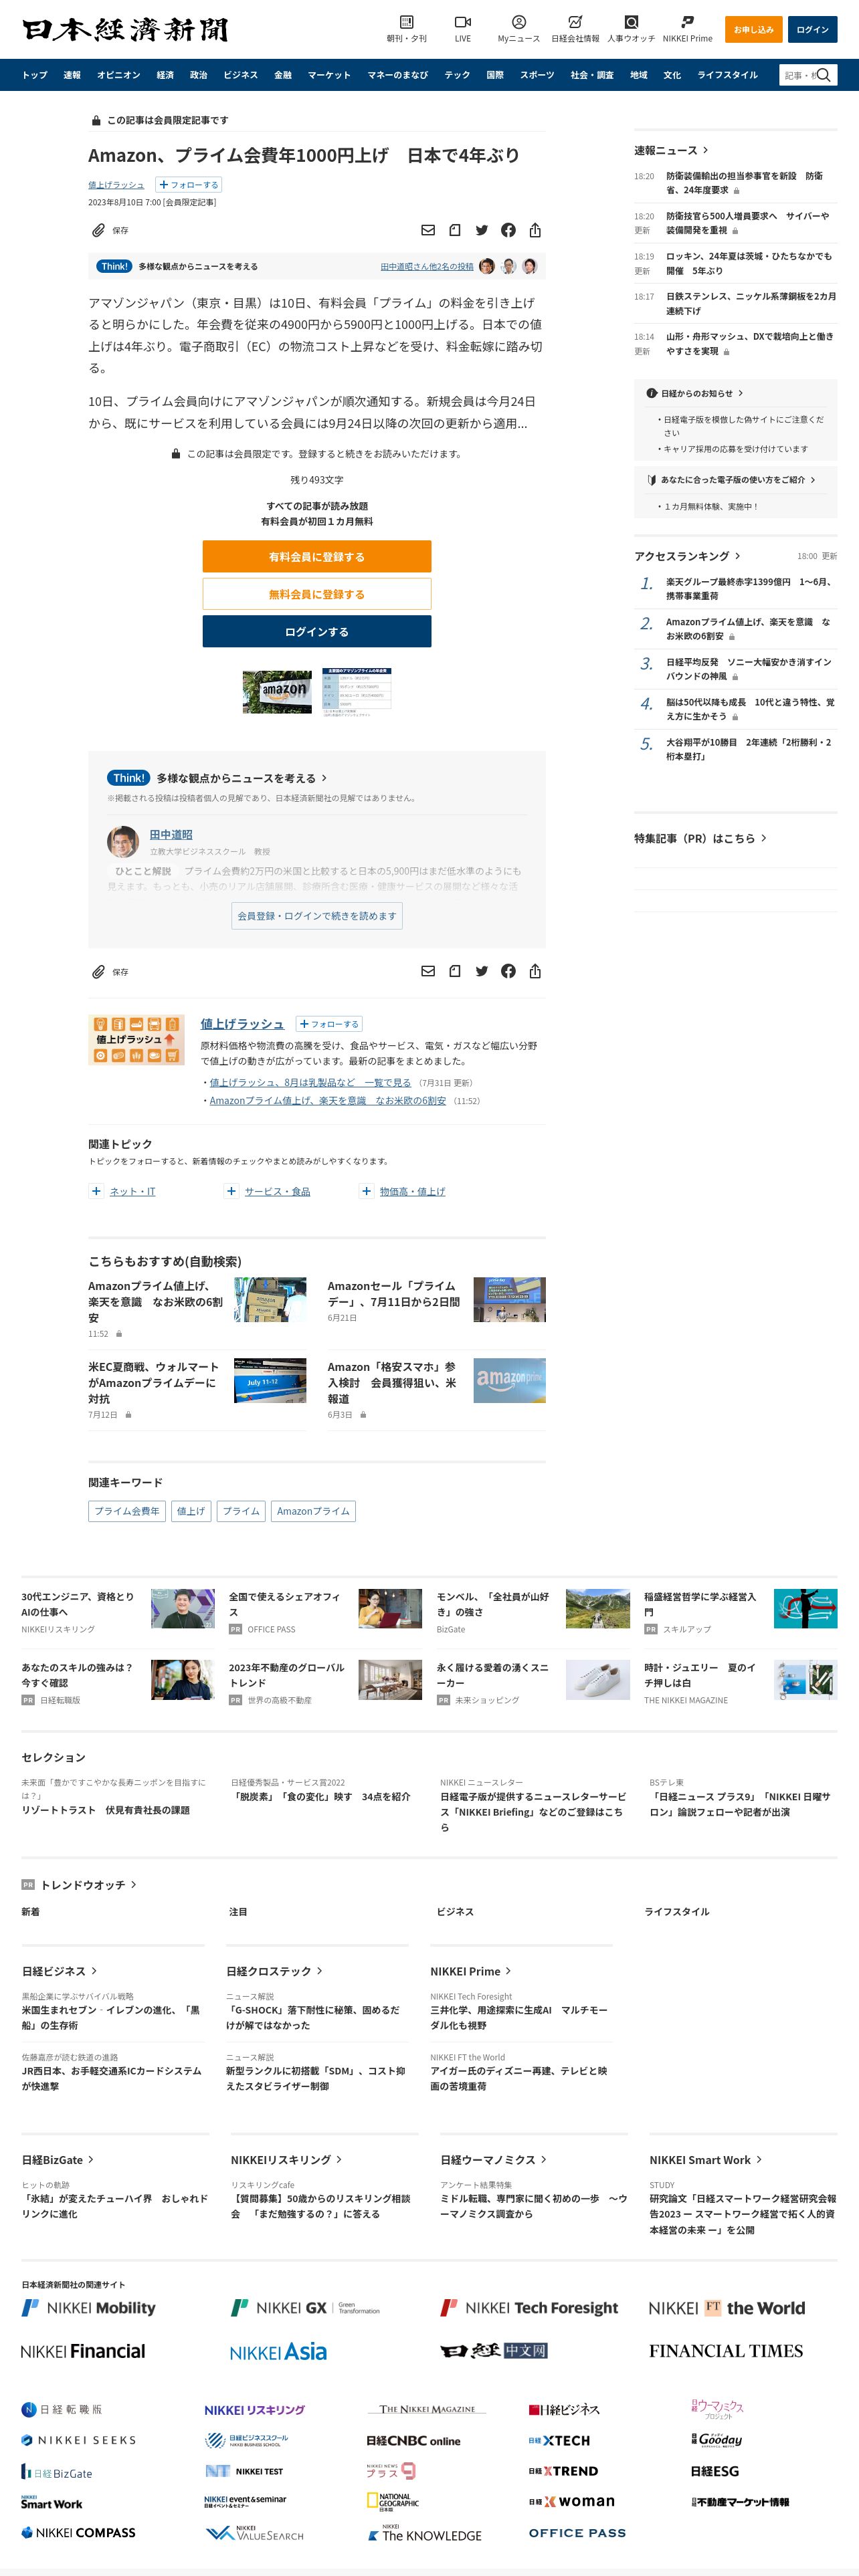Follow 値上げラッシュ in the topic box
The image size is (859, 2576).
(x=329, y=1024)
